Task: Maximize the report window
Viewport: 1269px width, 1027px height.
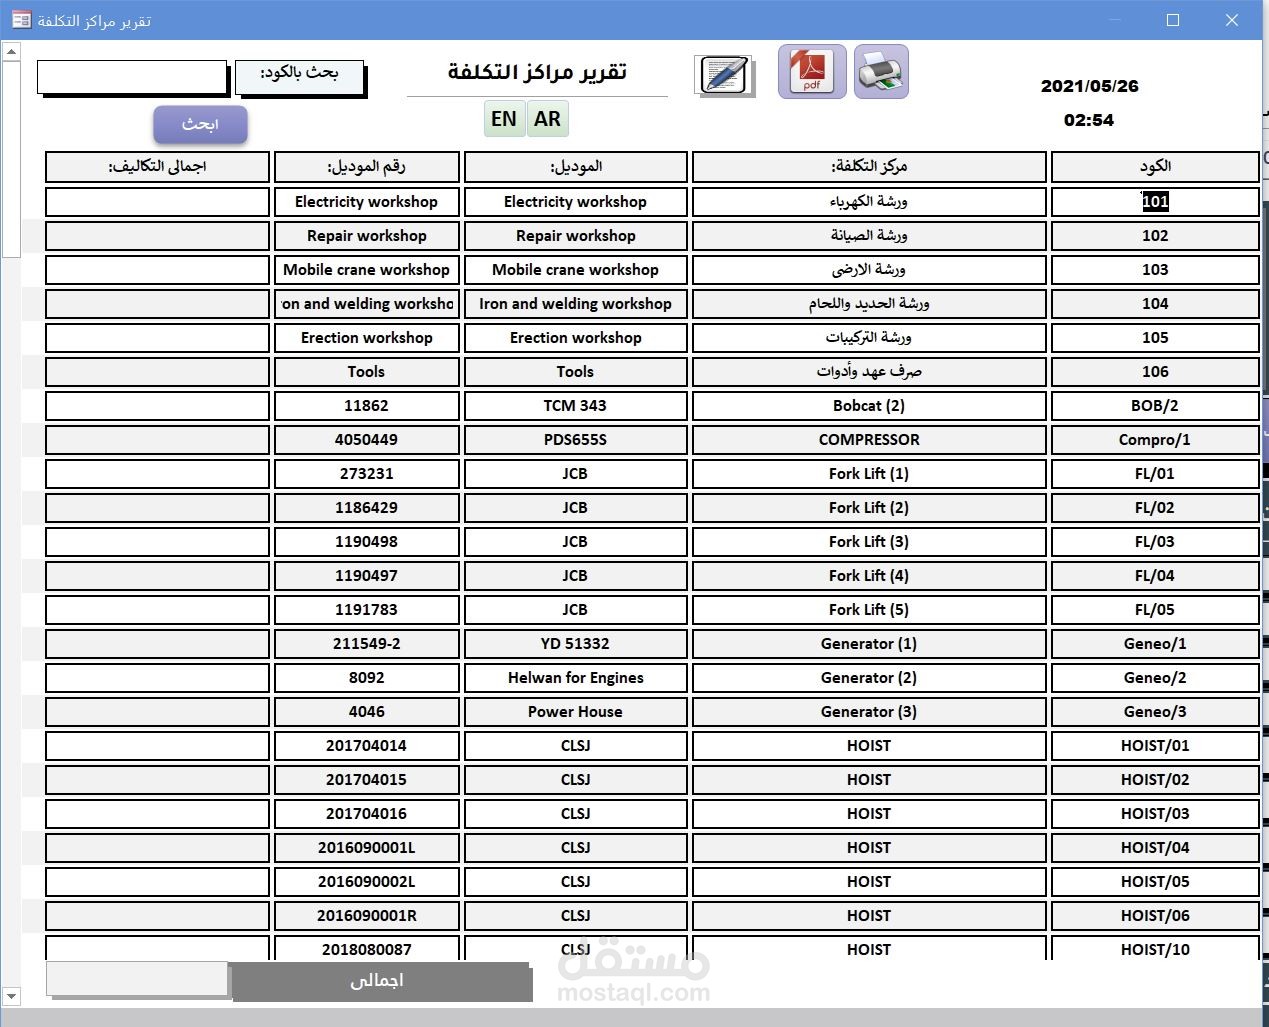Action: (x=1173, y=20)
